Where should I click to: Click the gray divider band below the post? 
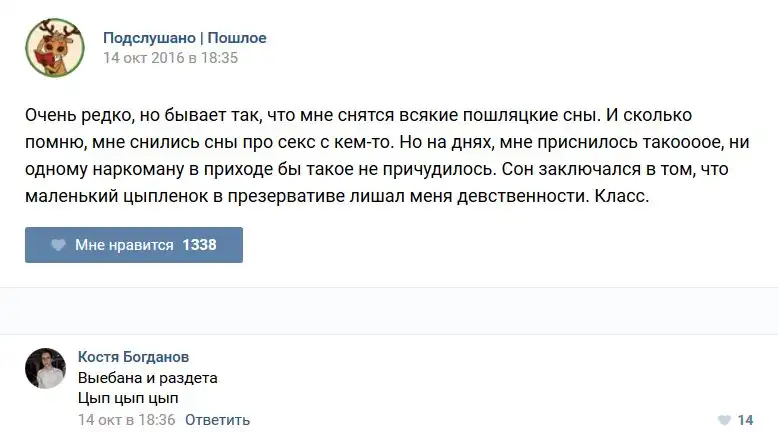coord(389,312)
